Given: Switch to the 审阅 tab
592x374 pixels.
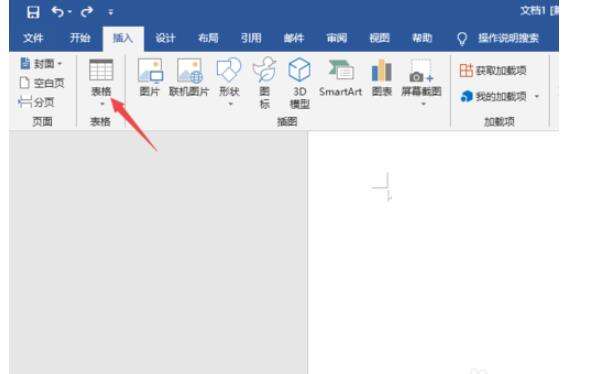Looking at the screenshot, I should point(337,38).
